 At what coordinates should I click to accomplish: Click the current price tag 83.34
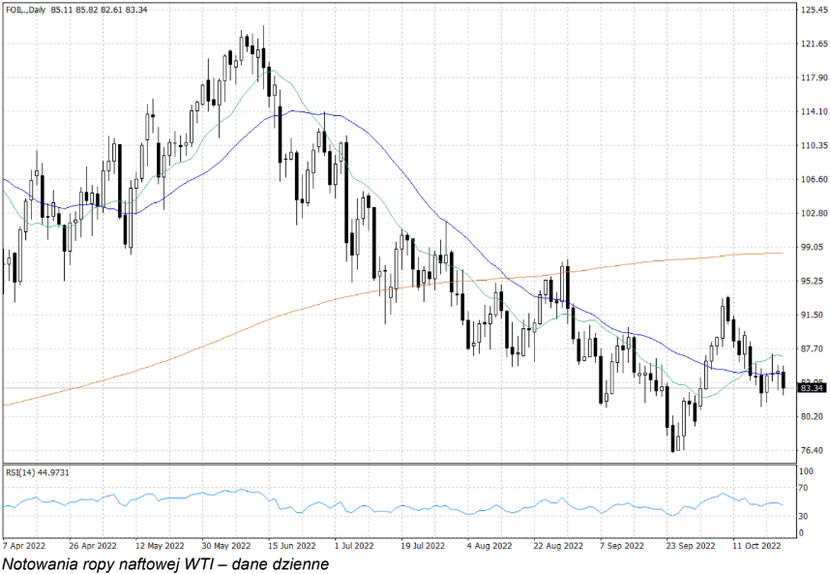(x=810, y=390)
